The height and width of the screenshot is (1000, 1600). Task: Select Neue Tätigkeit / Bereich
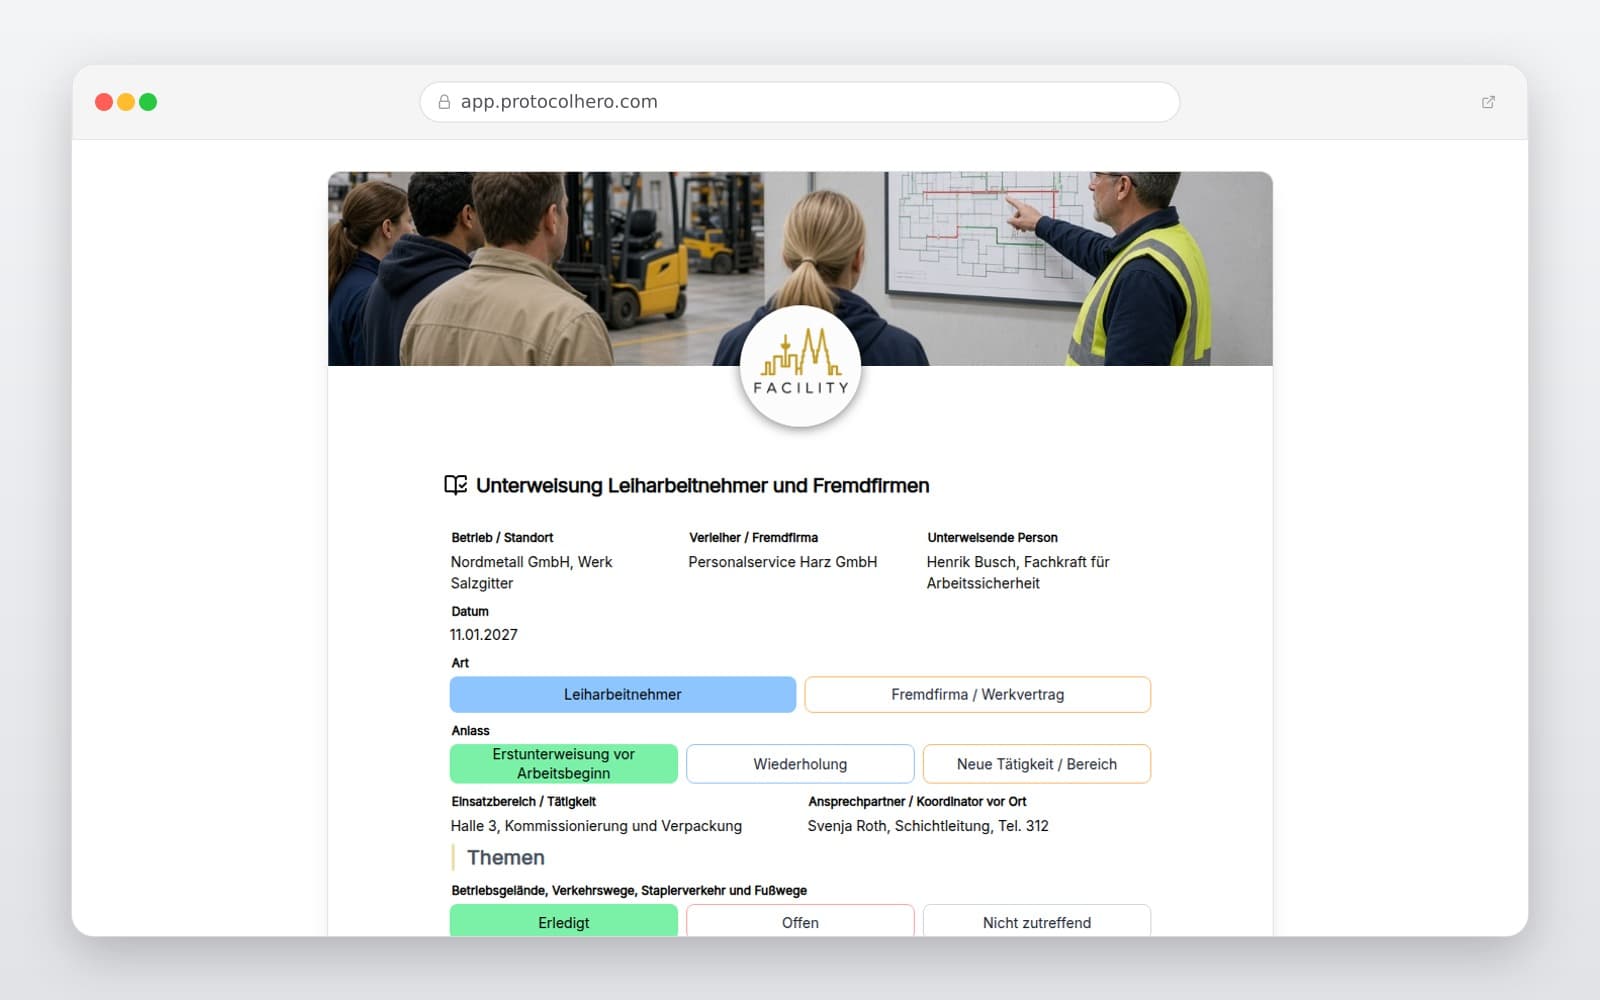pos(1037,764)
